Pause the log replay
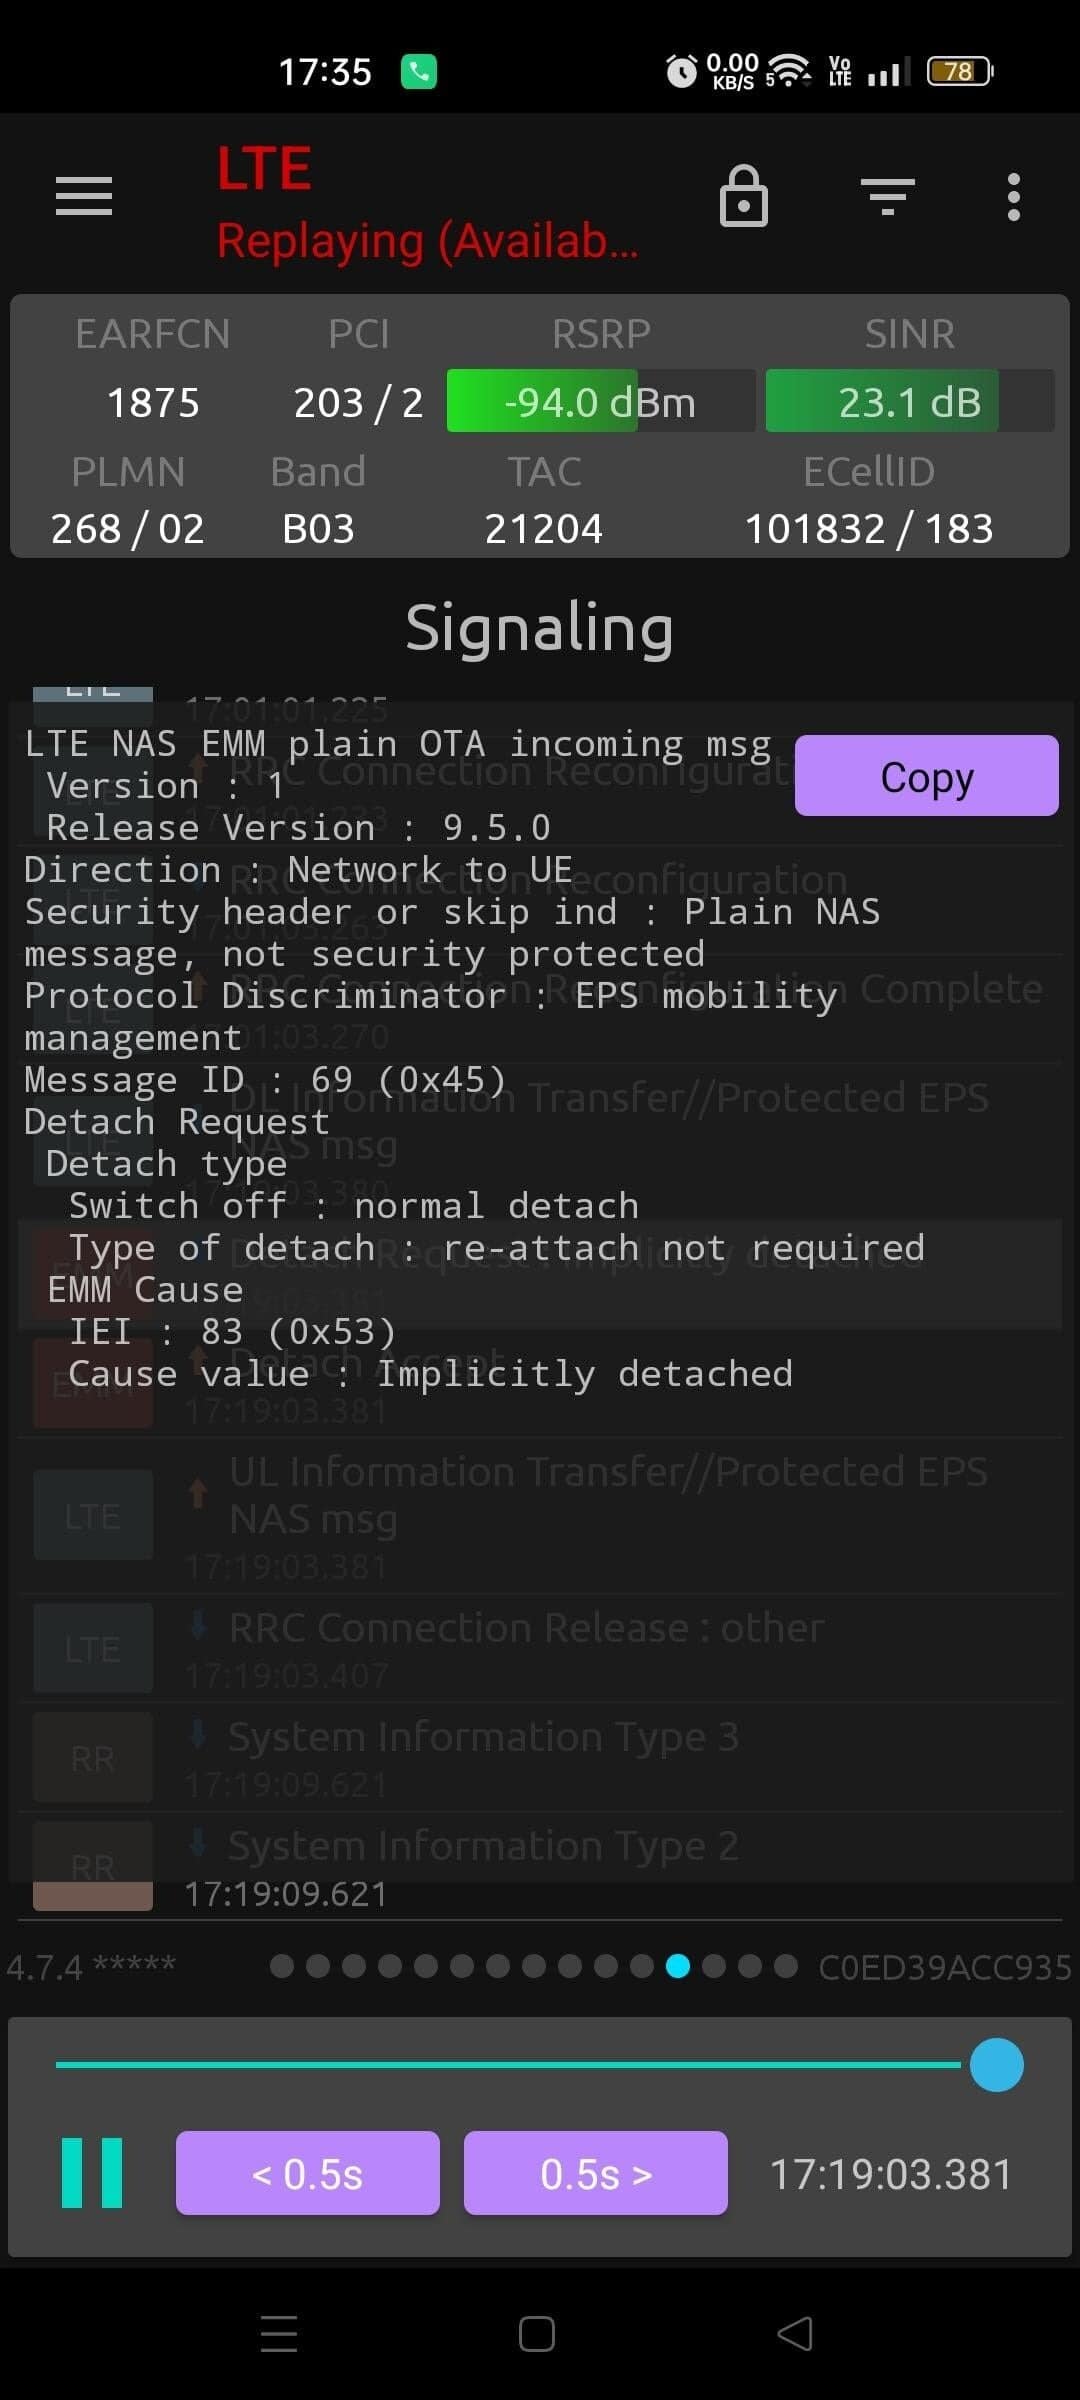1080x2400 pixels. click(92, 2172)
